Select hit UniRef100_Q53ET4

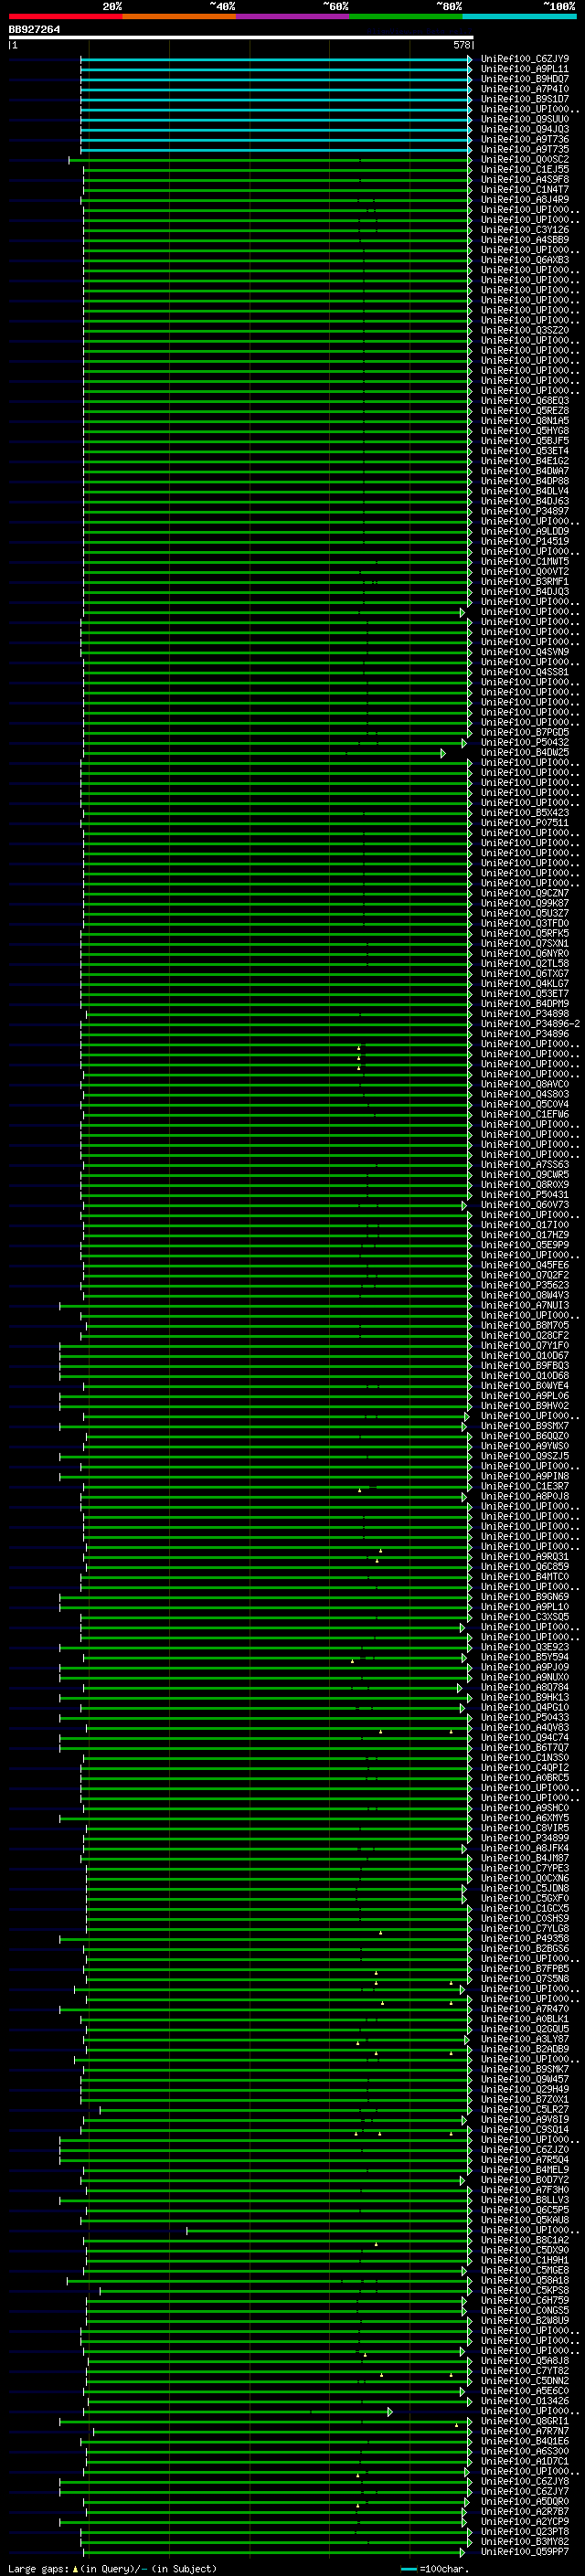(525, 451)
